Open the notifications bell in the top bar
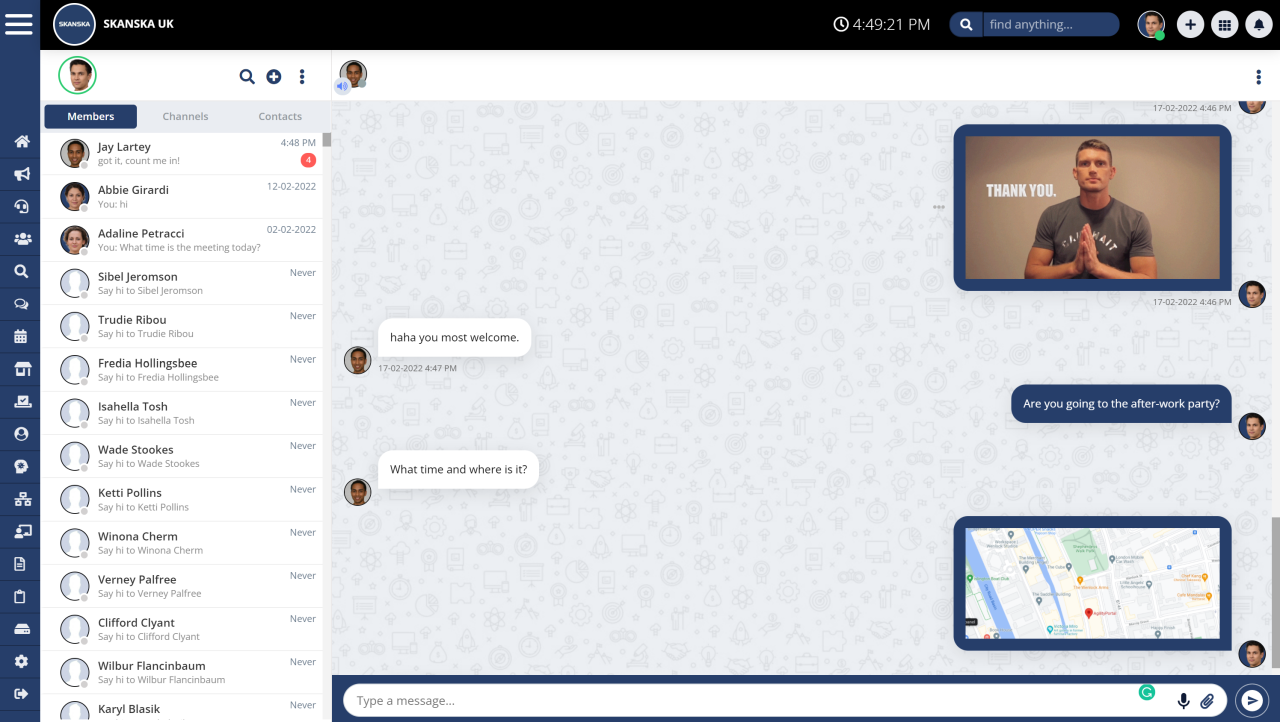 1258,23
